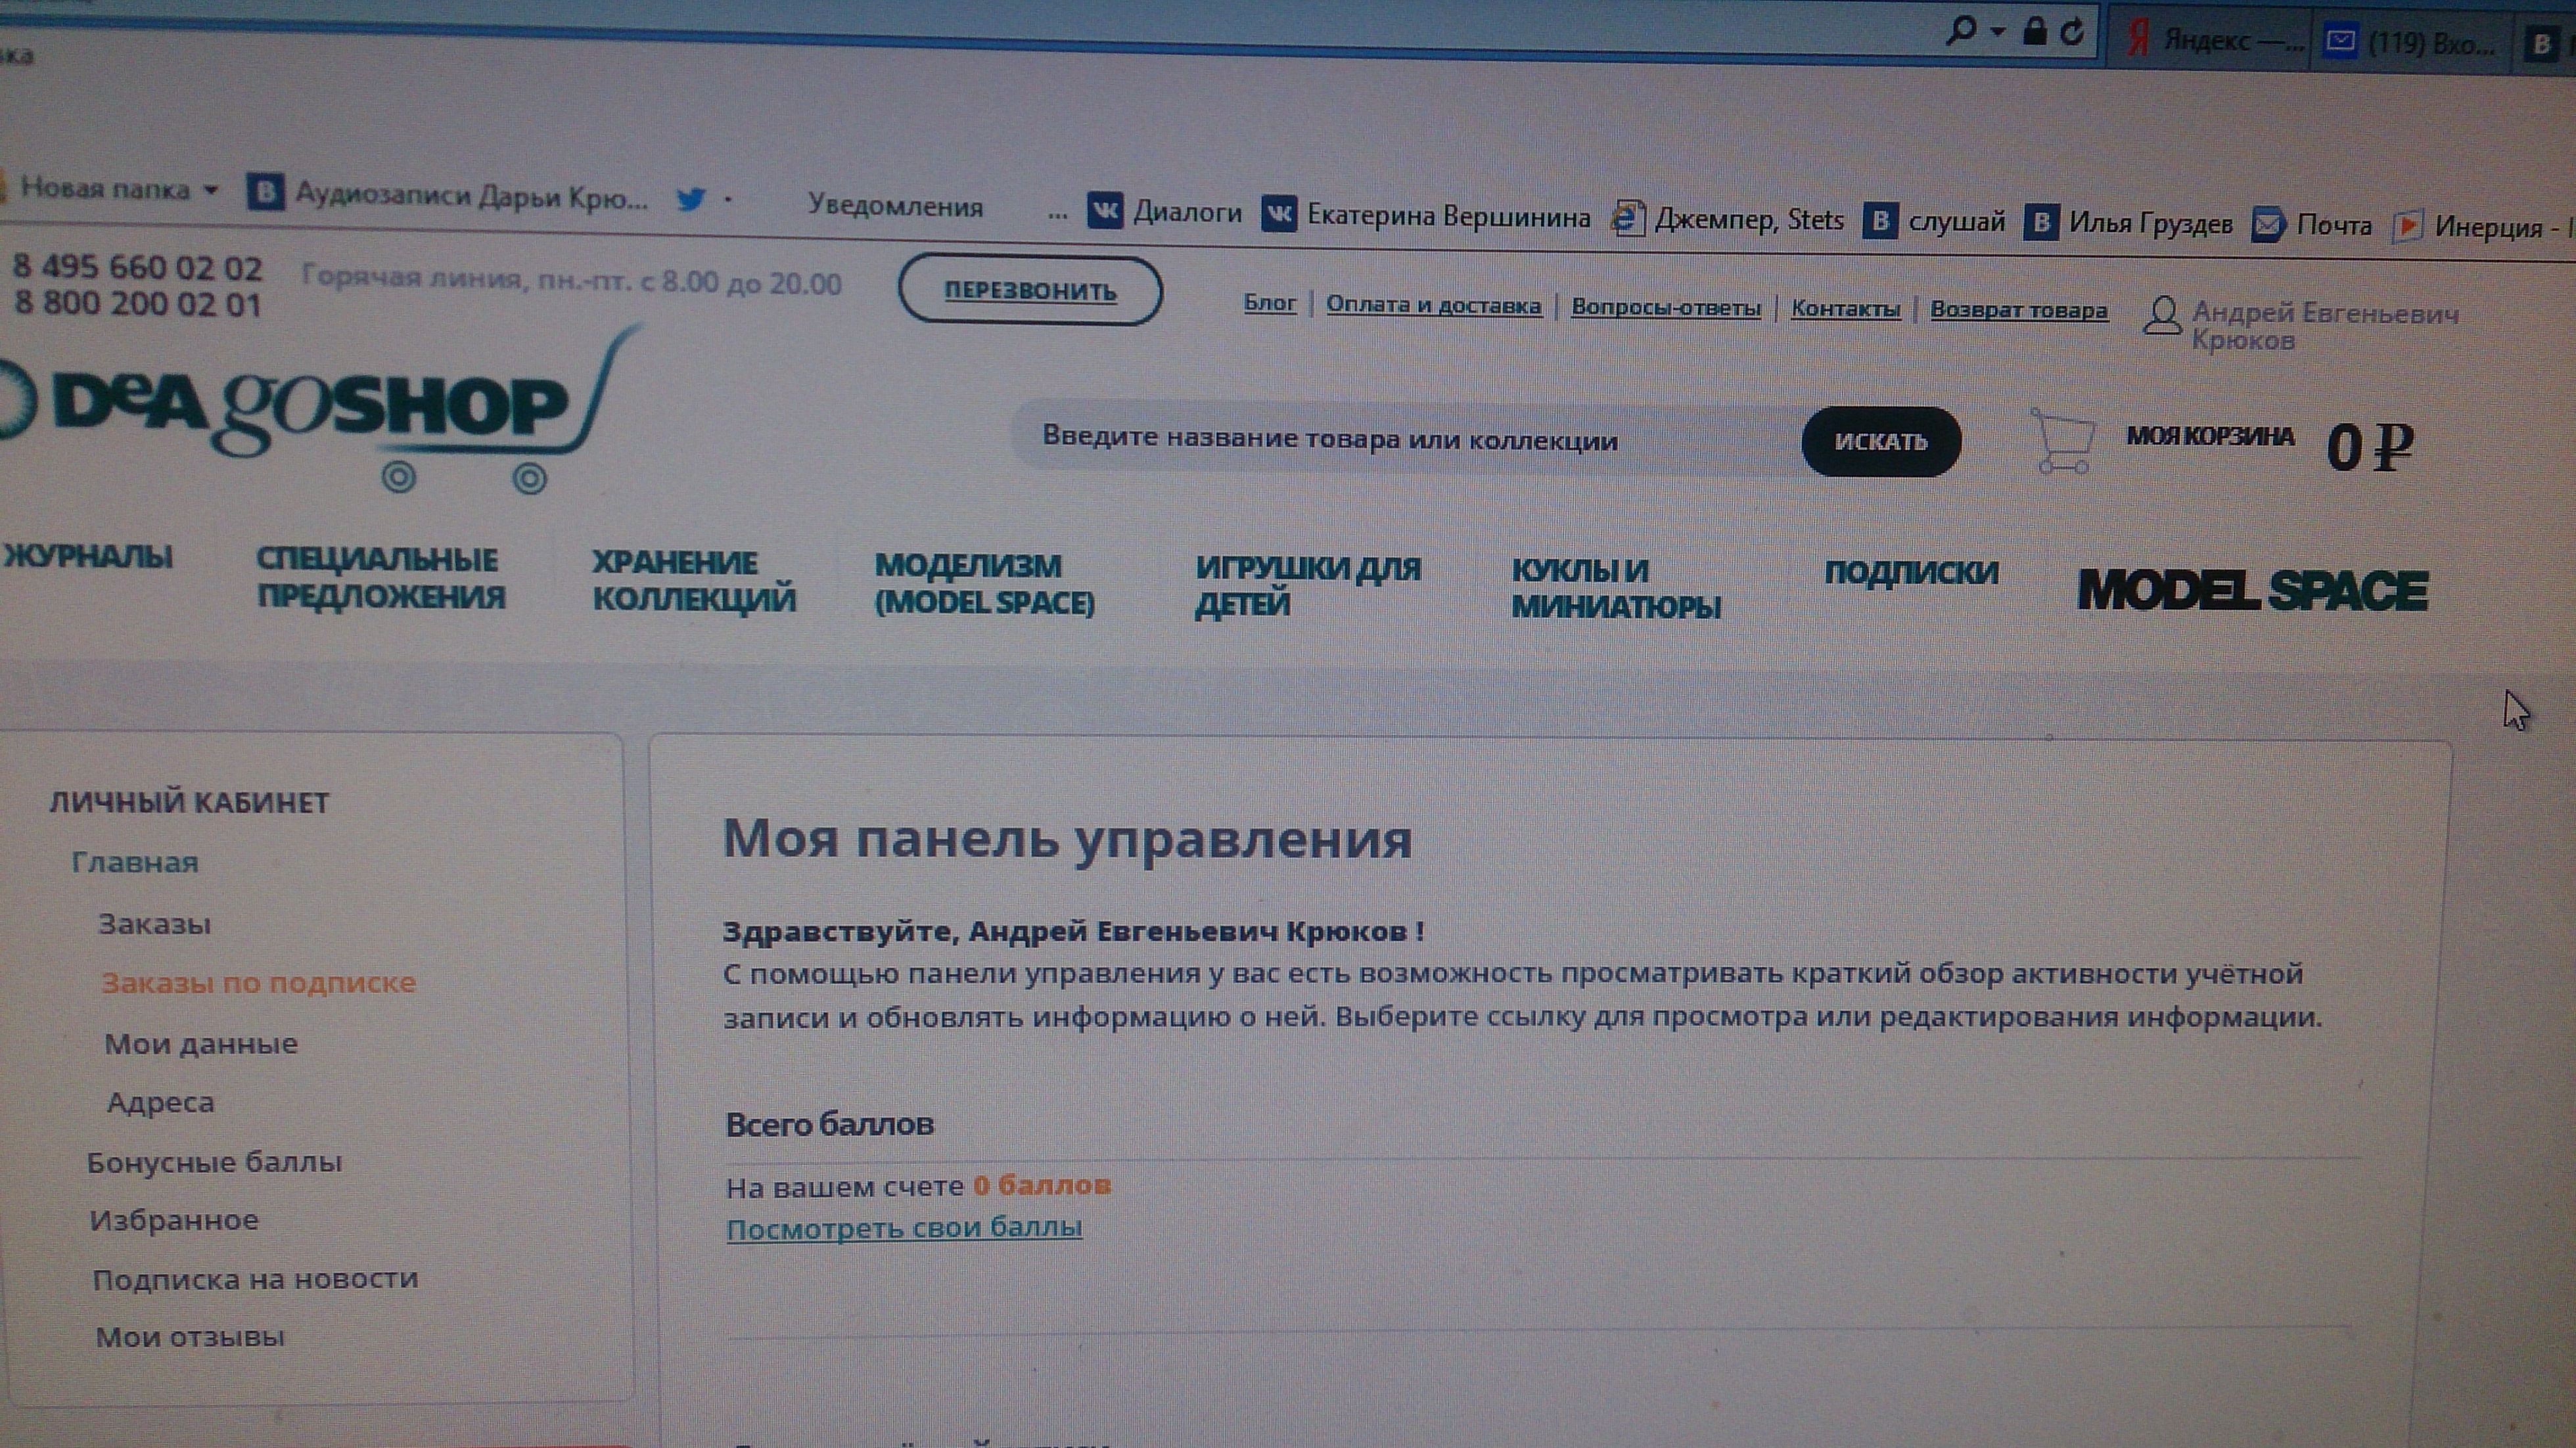2576x1448 pixels.
Task: Click the phone number 8 495 660 02 02
Action: 137,268
